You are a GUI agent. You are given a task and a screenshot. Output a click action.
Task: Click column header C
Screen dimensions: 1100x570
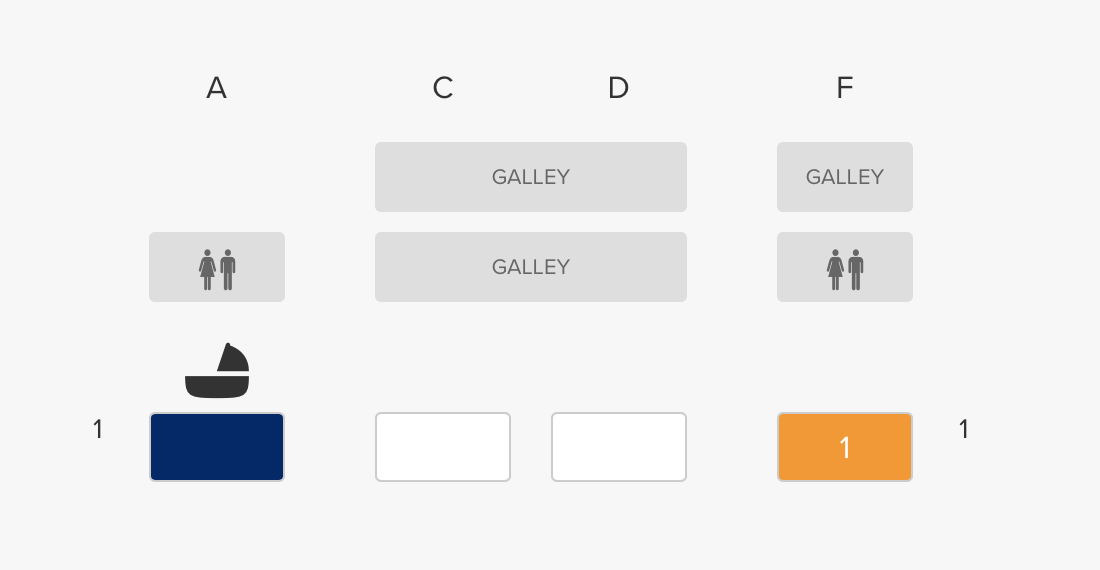tap(443, 88)
